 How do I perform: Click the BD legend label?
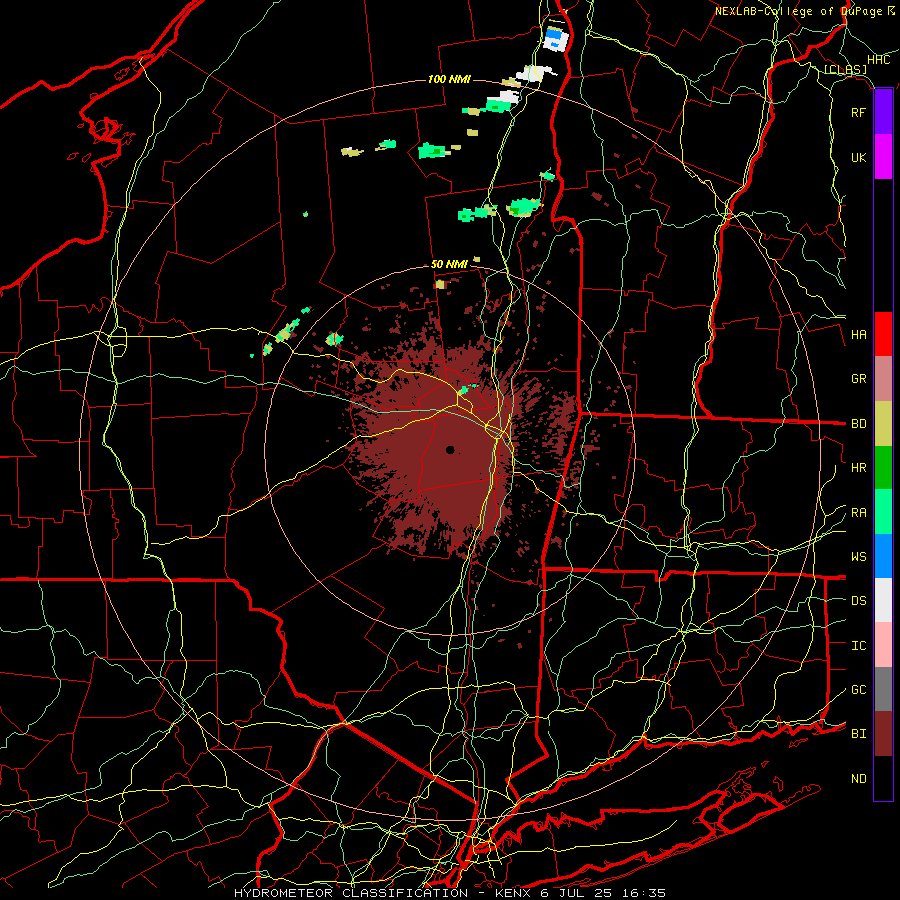pyautogui.click(x=858, y=424)
